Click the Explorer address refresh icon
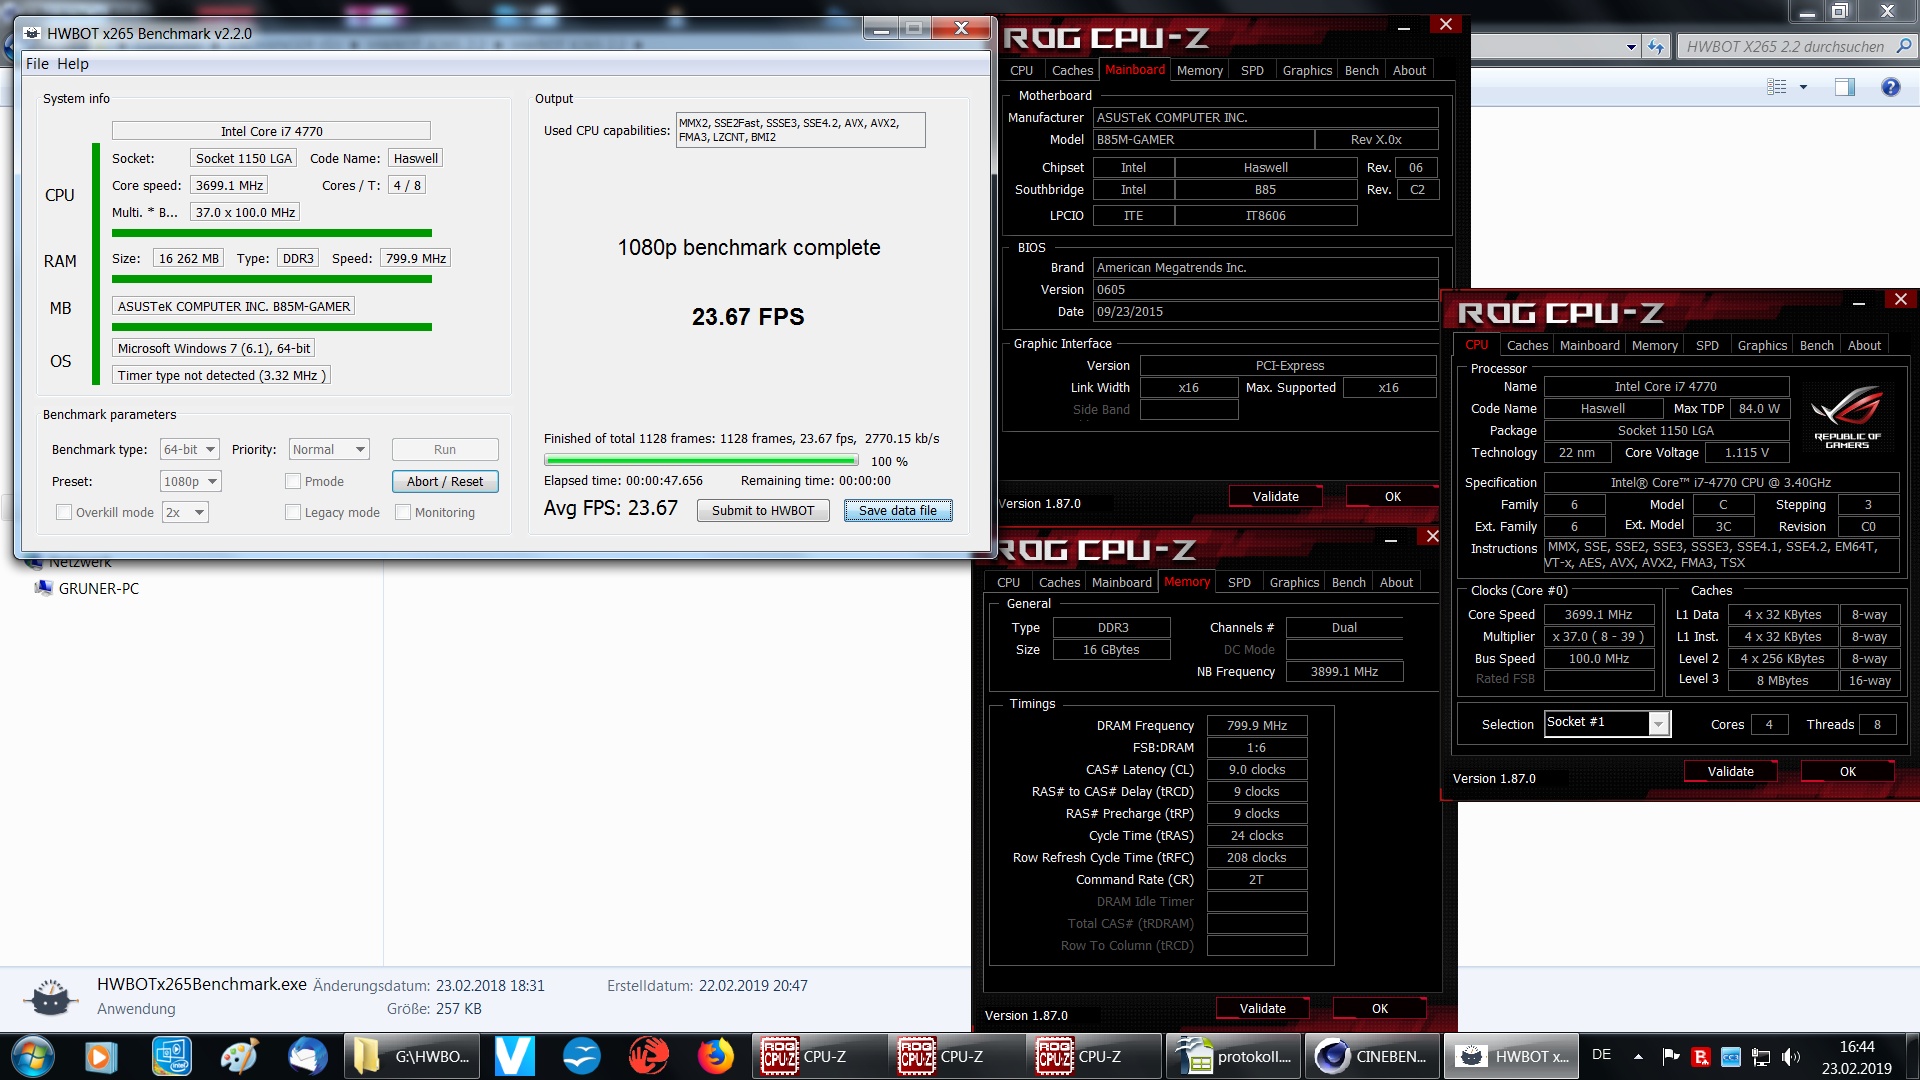Image resolution: width=1920 pixels, height=1080 pixels. point(1656,46)
